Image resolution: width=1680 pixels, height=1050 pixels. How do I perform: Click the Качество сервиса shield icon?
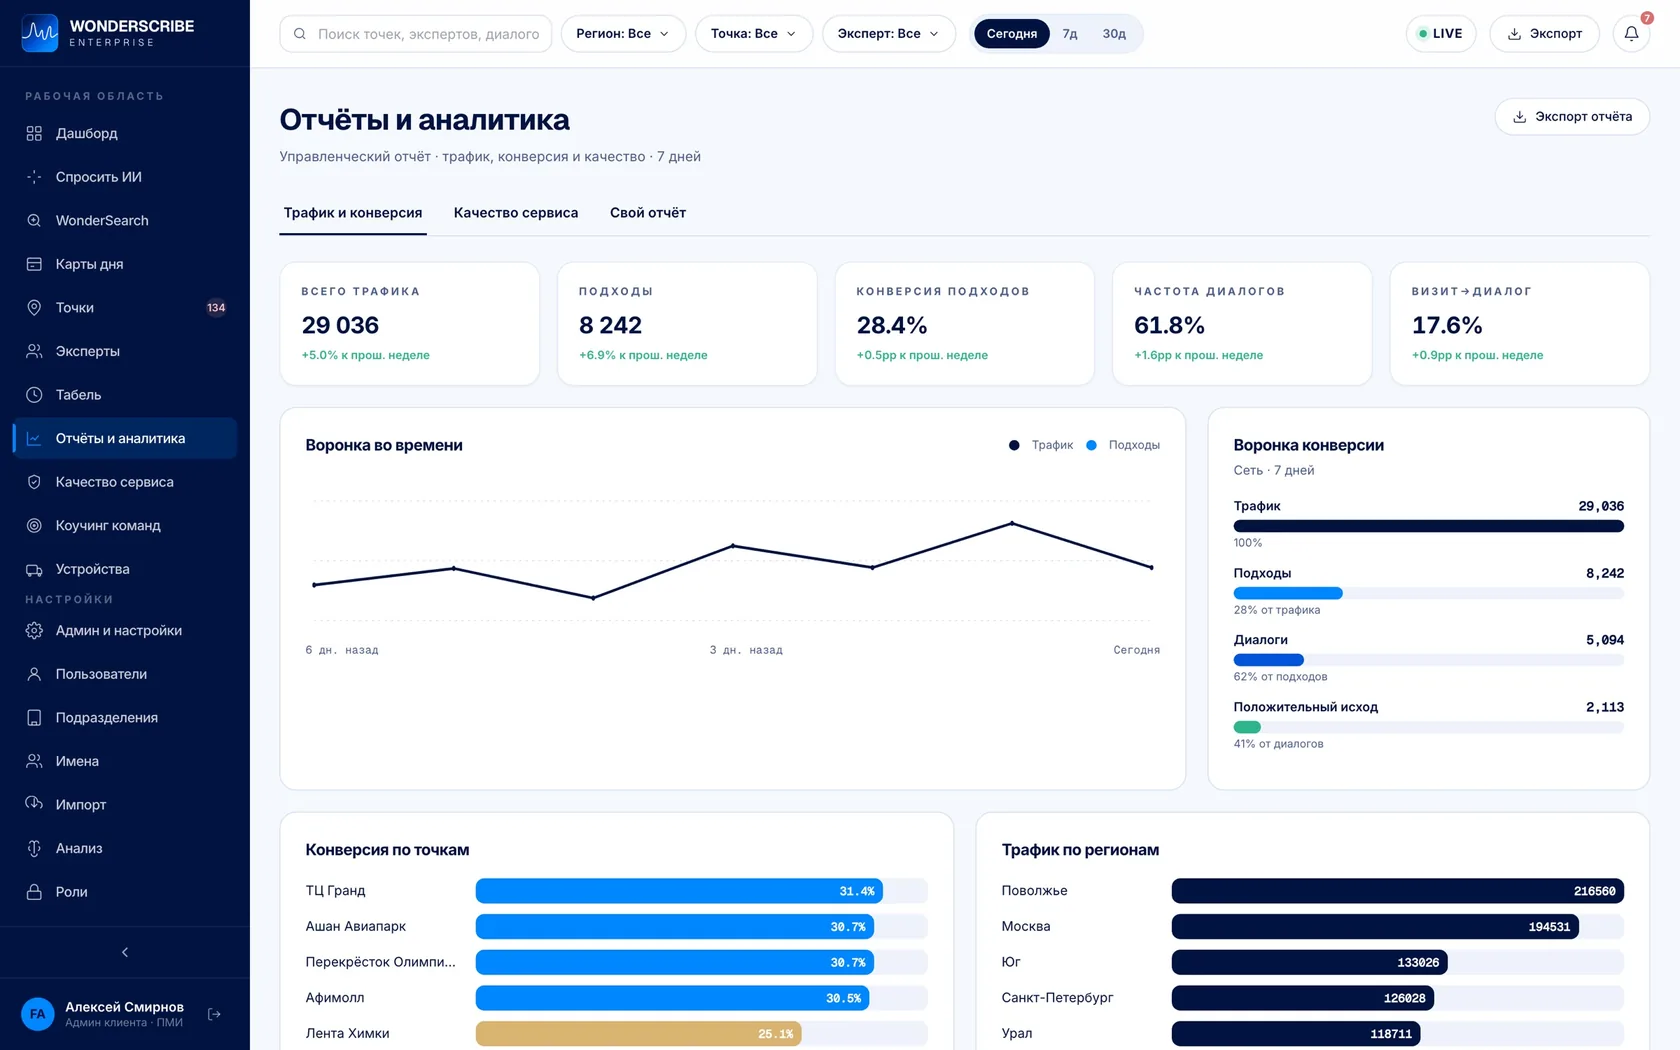click(x=34, y=482)
